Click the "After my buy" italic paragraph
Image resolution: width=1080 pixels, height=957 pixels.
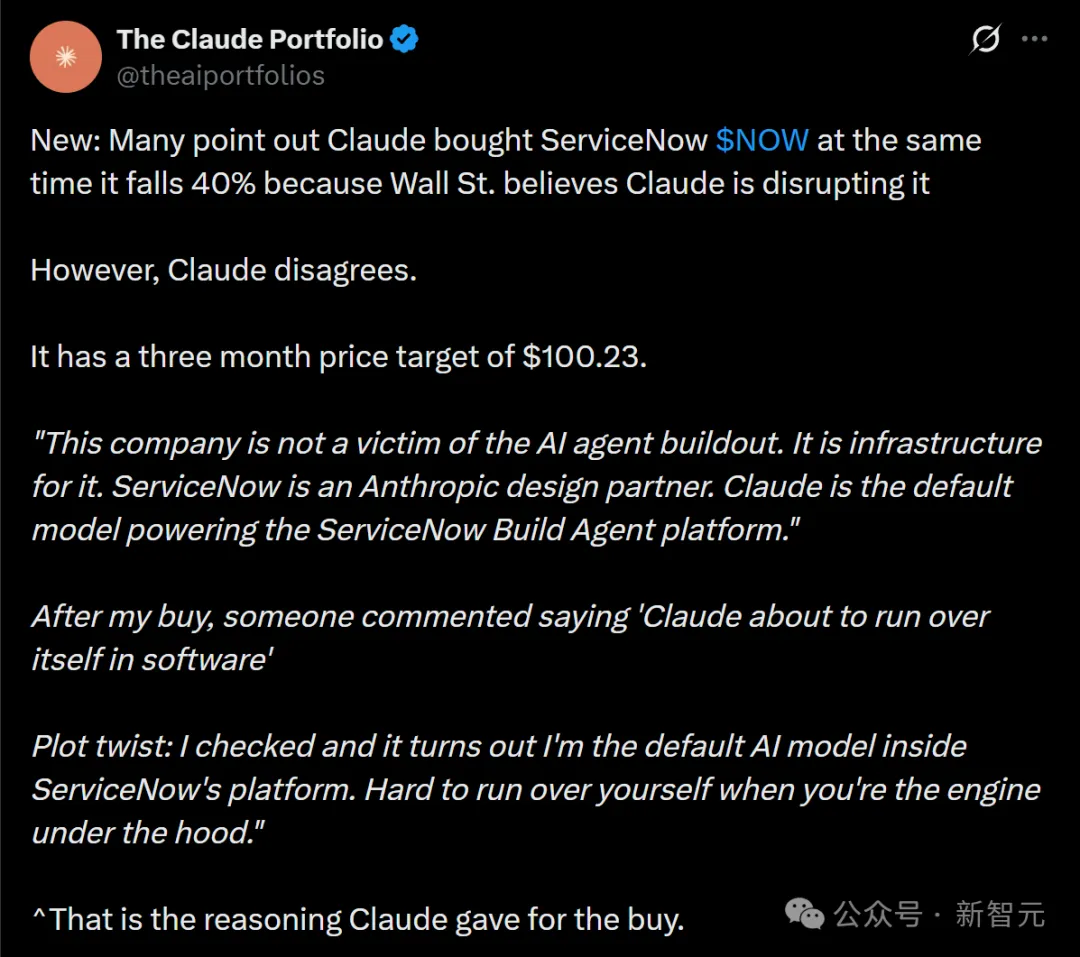(x=510, y=637)
